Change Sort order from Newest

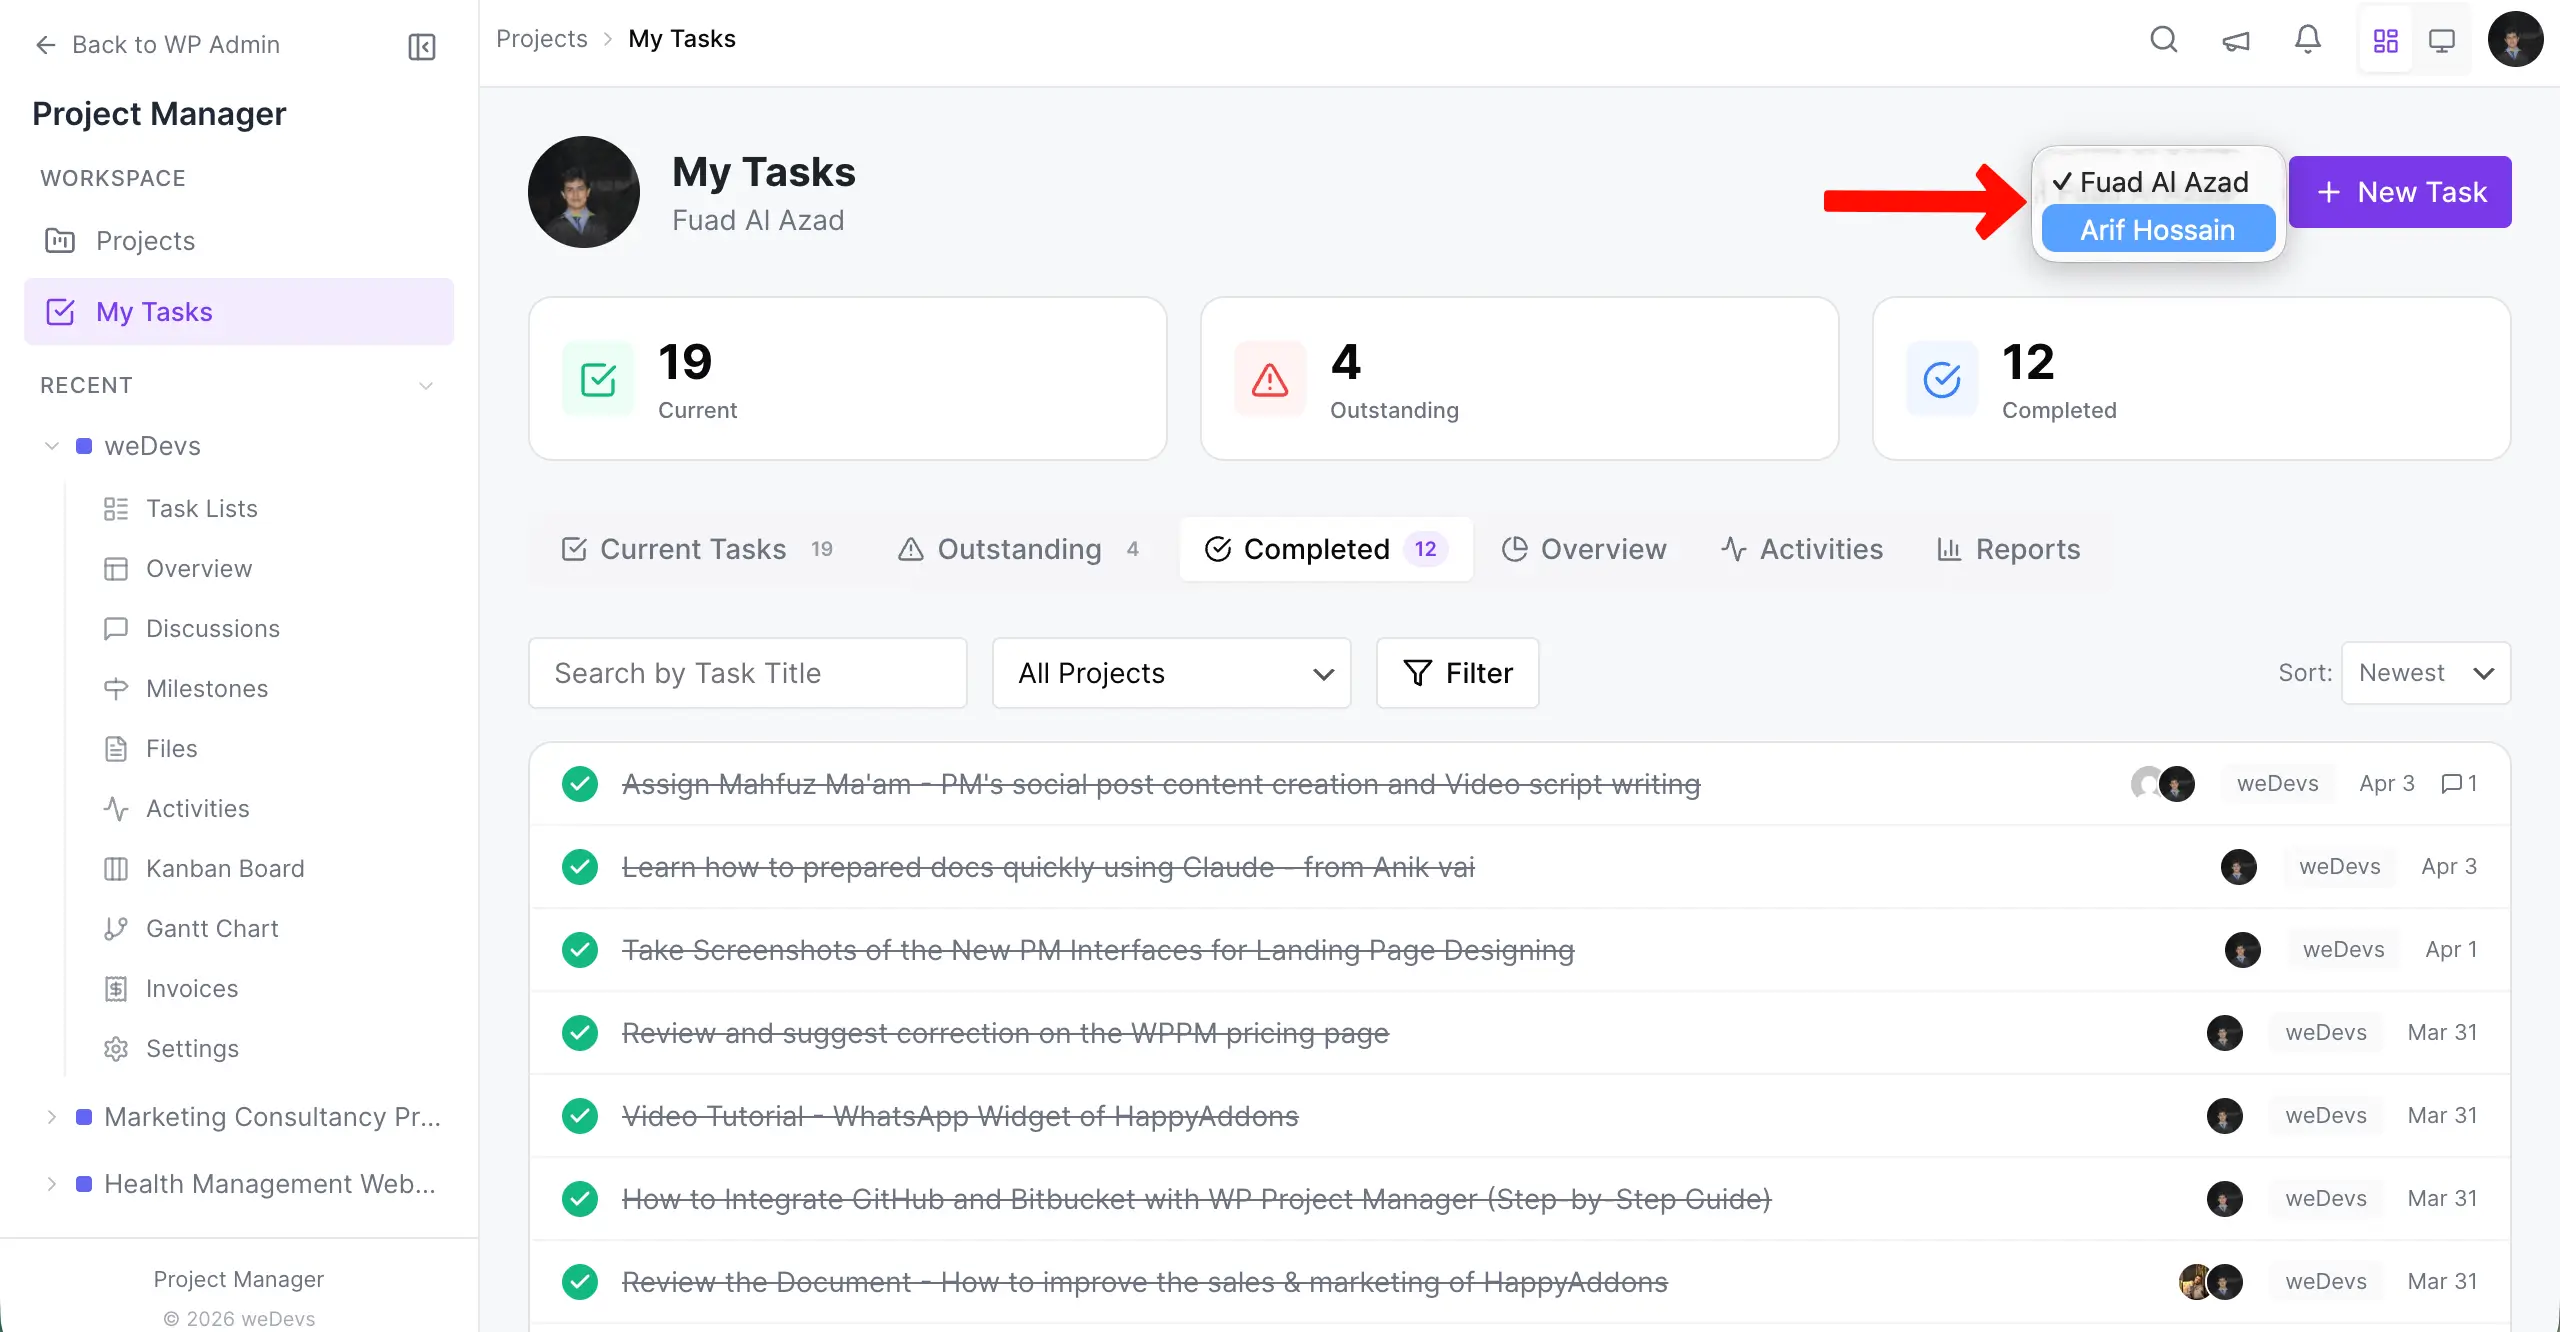tap(2428, 673)
